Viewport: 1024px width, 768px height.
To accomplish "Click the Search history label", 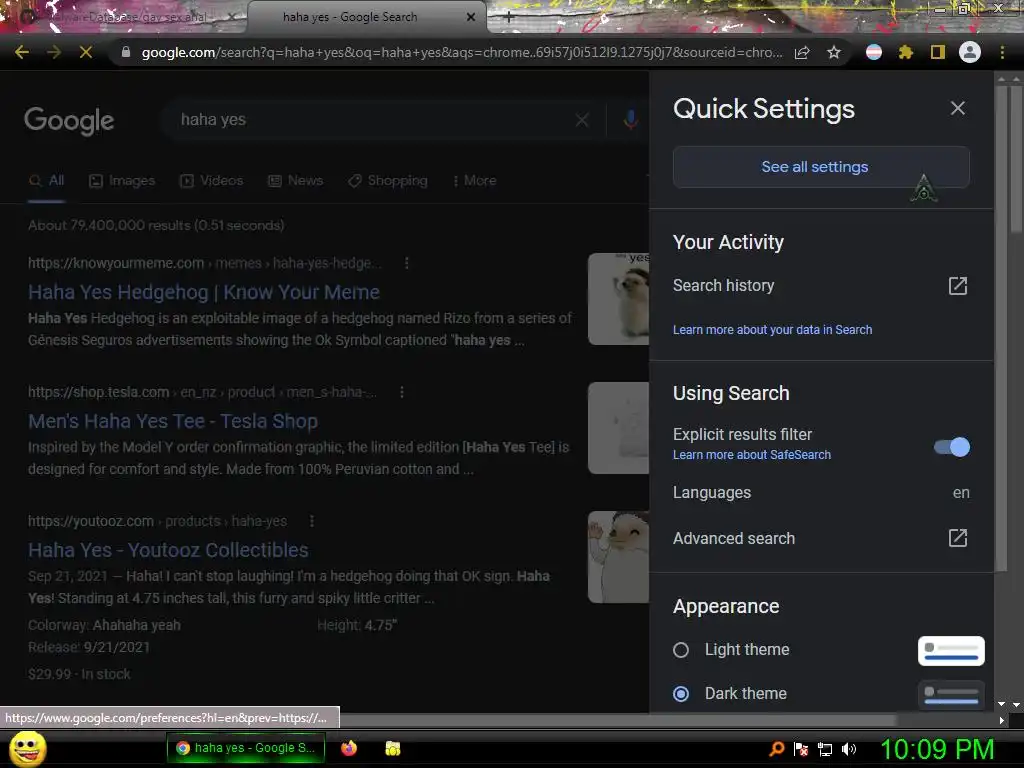I will click(x=724, y=285).
